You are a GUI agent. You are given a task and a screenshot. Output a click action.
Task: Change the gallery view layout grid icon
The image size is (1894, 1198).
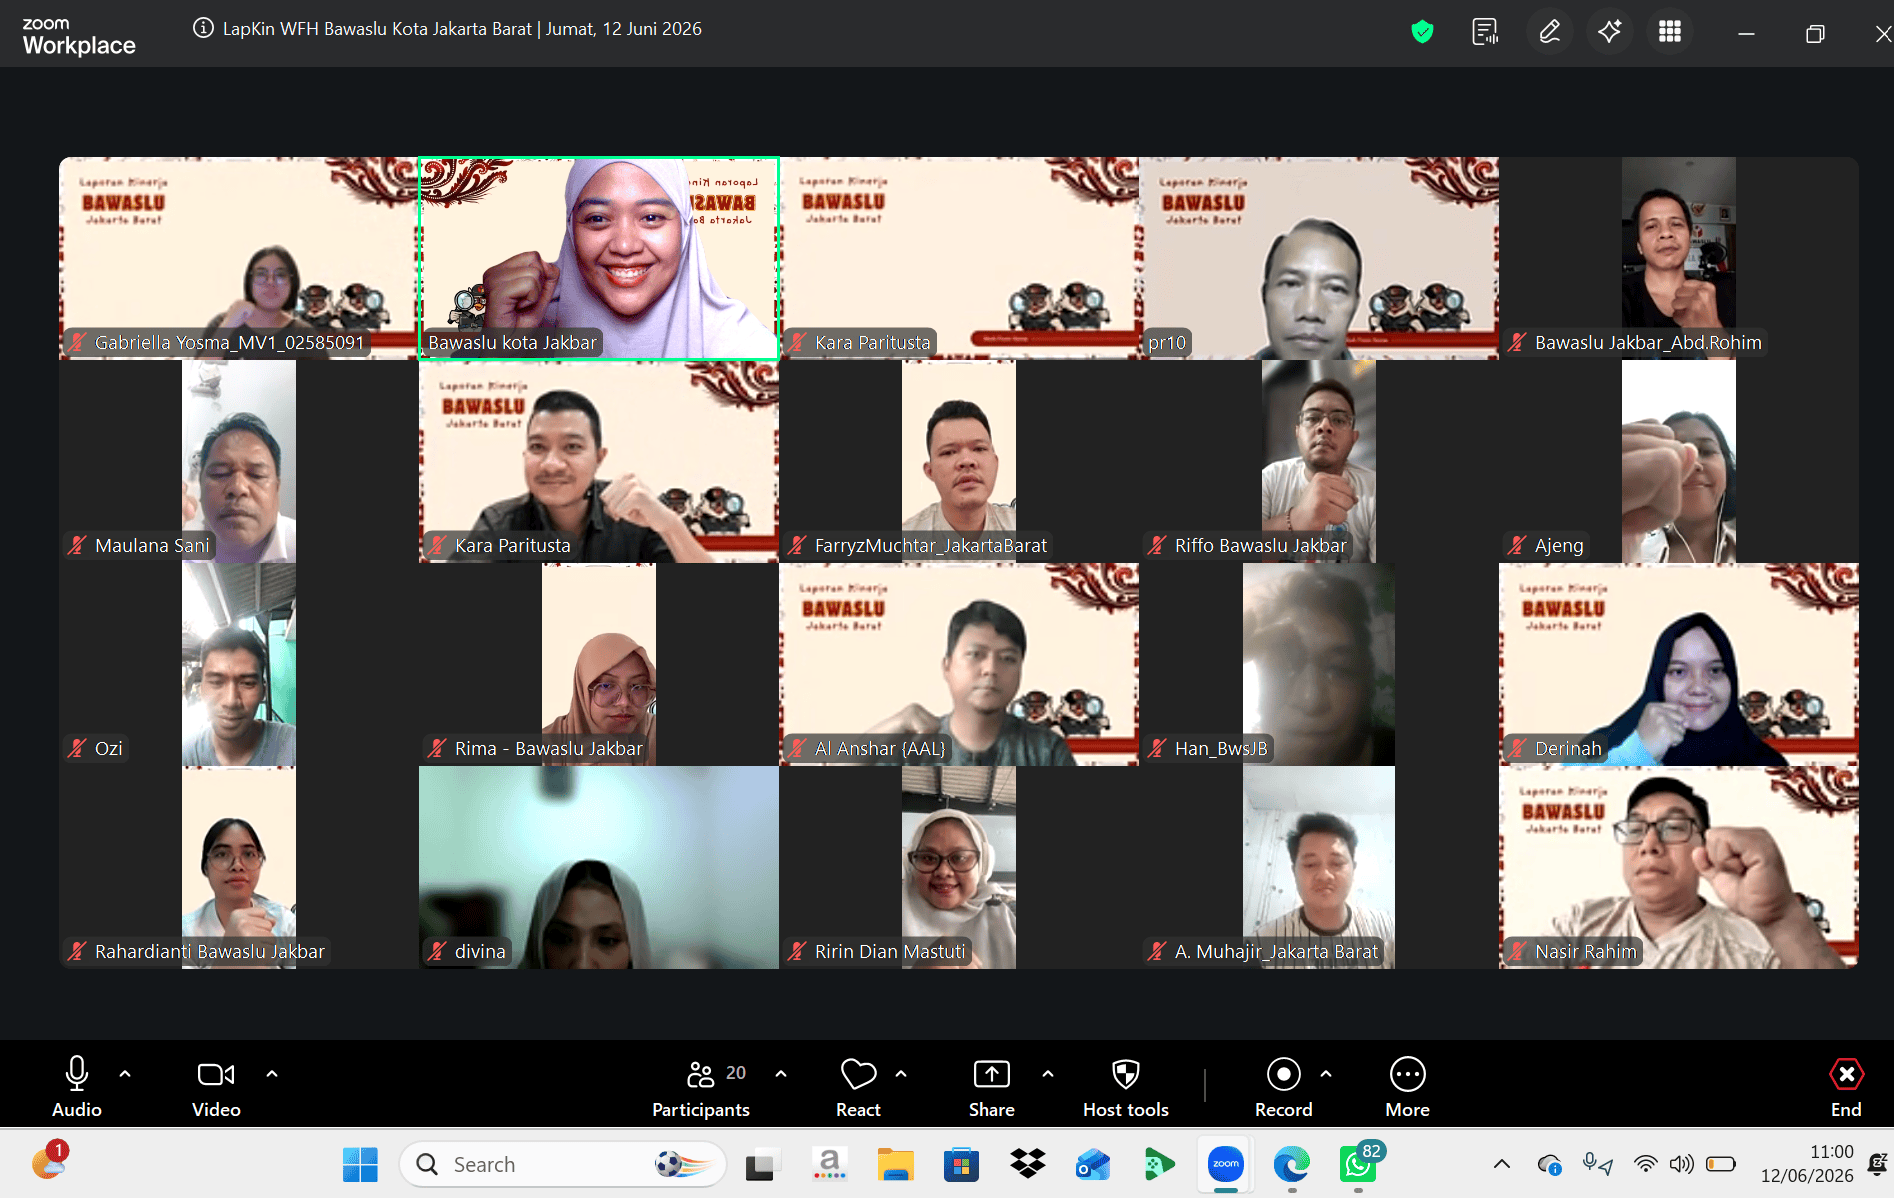(1669, 32)
